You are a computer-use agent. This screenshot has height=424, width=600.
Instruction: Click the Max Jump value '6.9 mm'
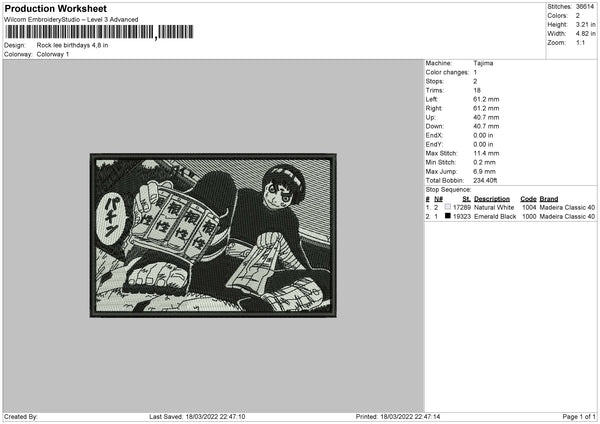click(x=484, y=171)
